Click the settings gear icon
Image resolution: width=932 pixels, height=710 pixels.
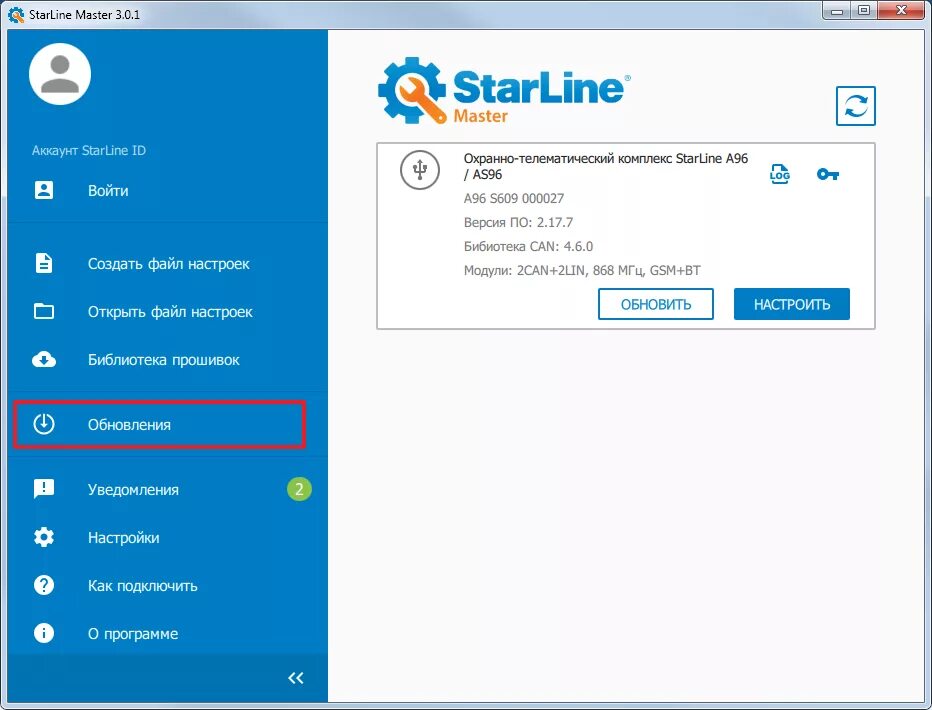(x=44, y=537)
